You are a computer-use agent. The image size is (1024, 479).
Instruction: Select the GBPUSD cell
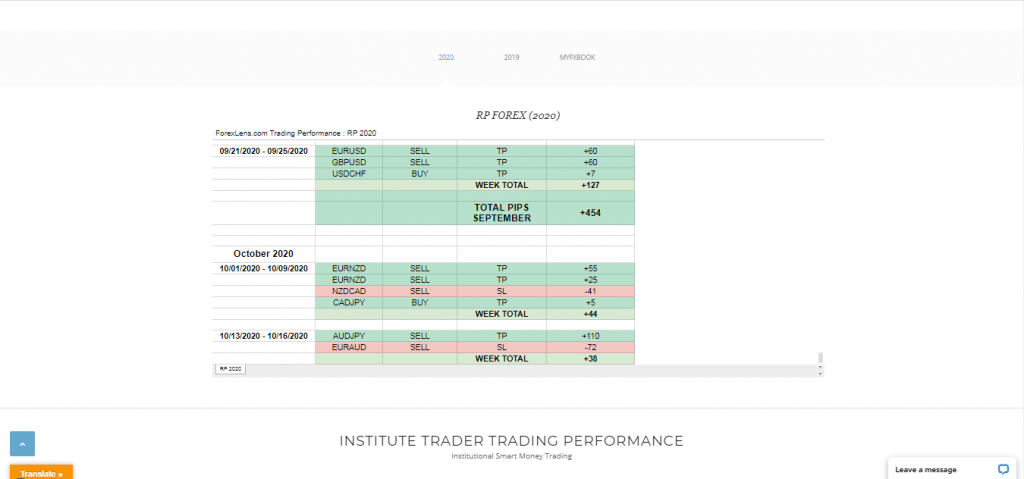(x=349, y=162)
